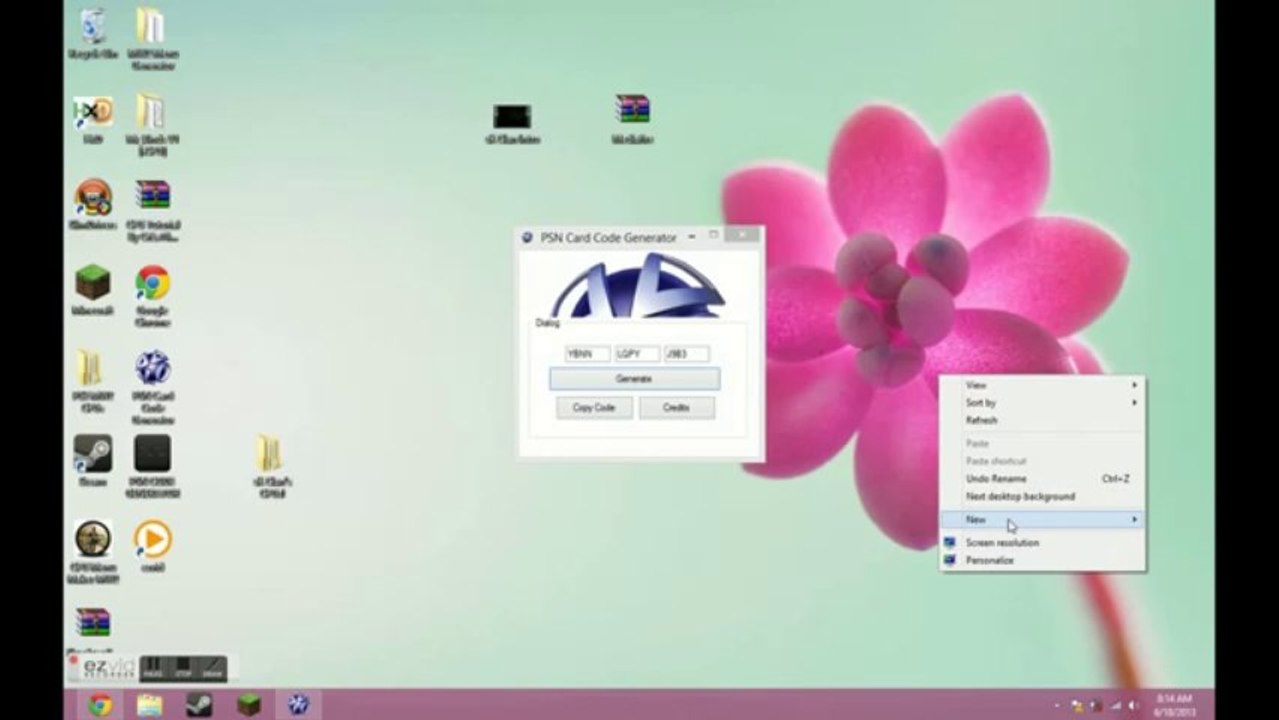This screenshot has height=720, width=1279.
Task: Close the PSN Card Code Generator window
Action: [x=741, y=236]
